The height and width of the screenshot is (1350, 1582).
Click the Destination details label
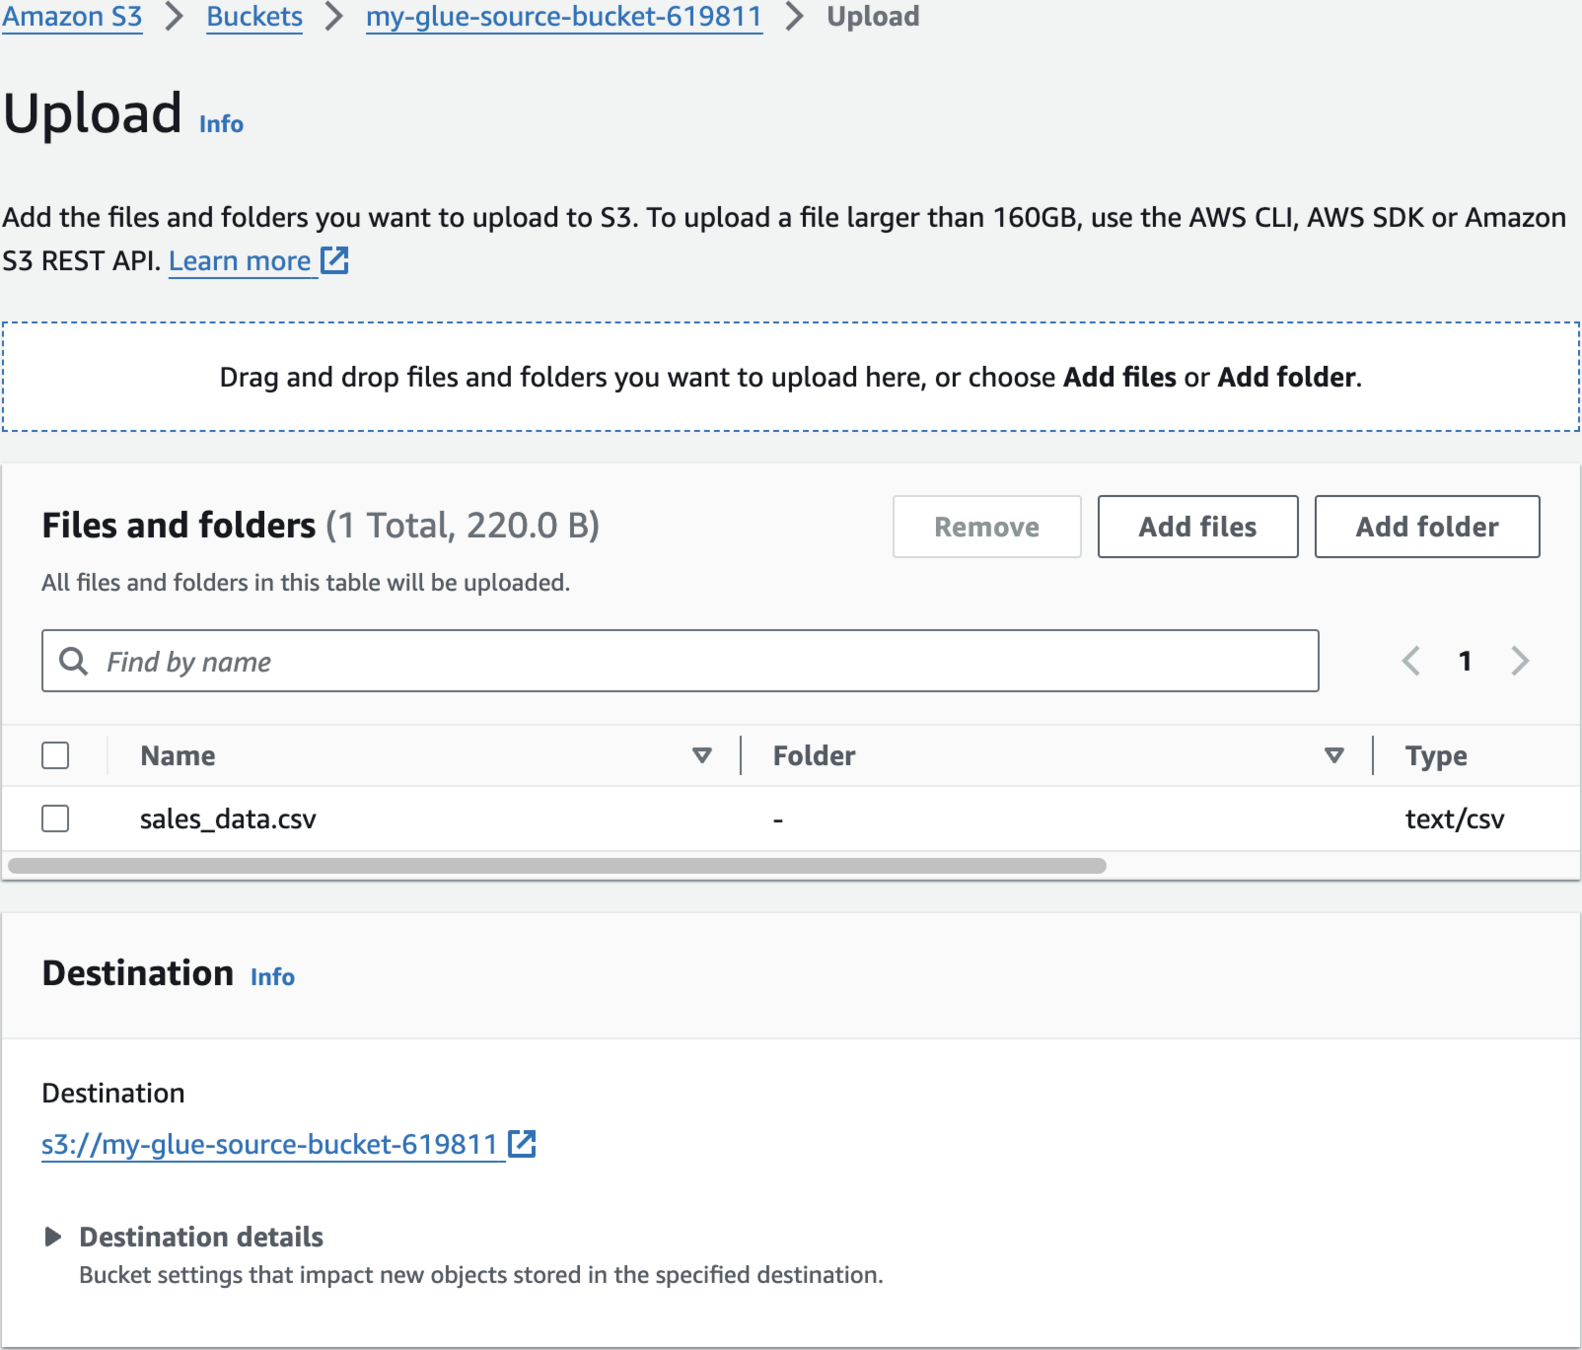coord(201,1237)
